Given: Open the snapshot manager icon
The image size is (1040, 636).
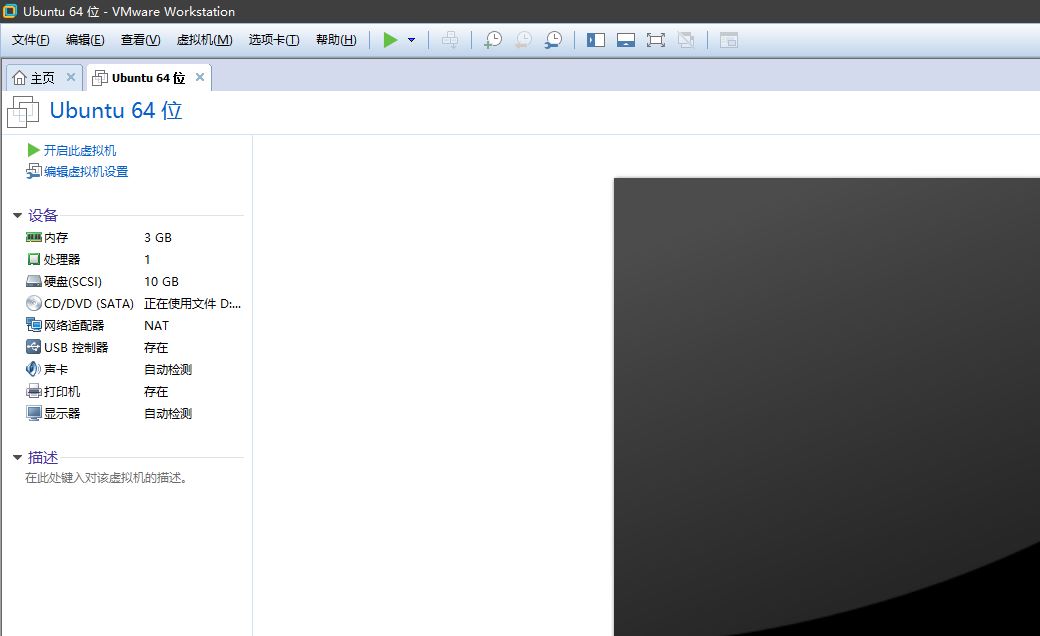Looking at the screenshot, I should pos(553,40).
